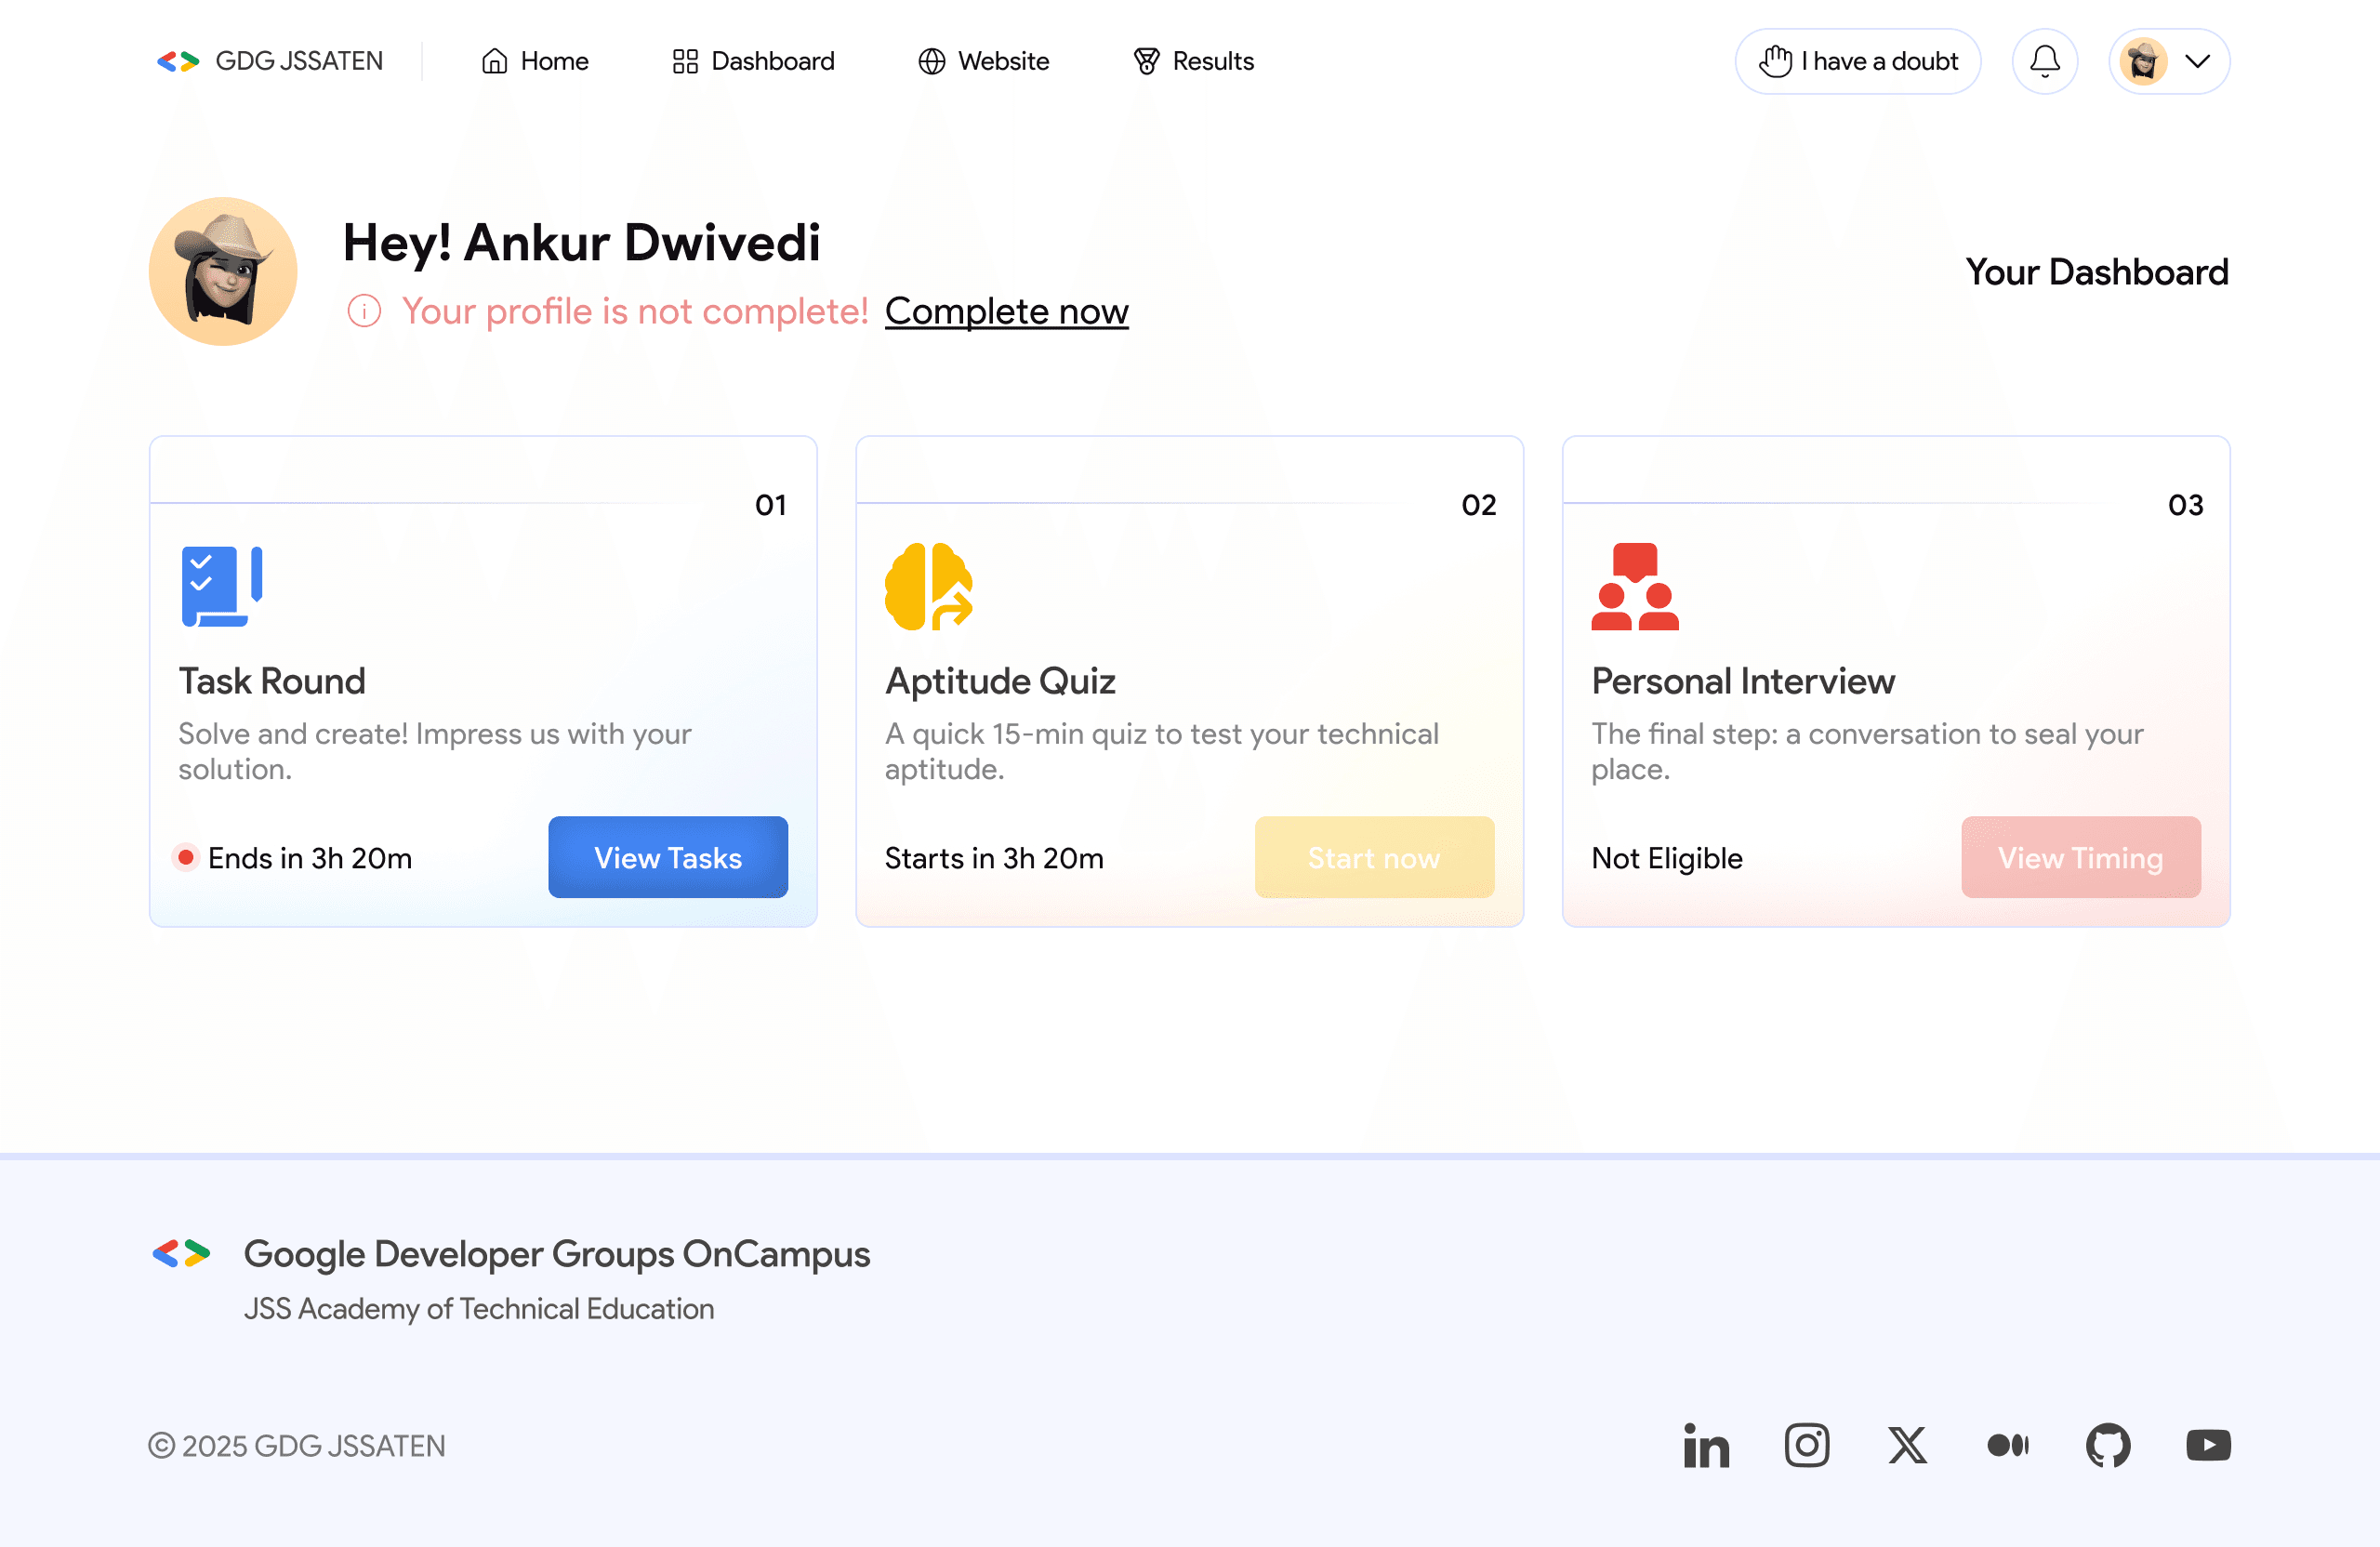
Task: Click the View Tasks button
Action: pos(667,857)
